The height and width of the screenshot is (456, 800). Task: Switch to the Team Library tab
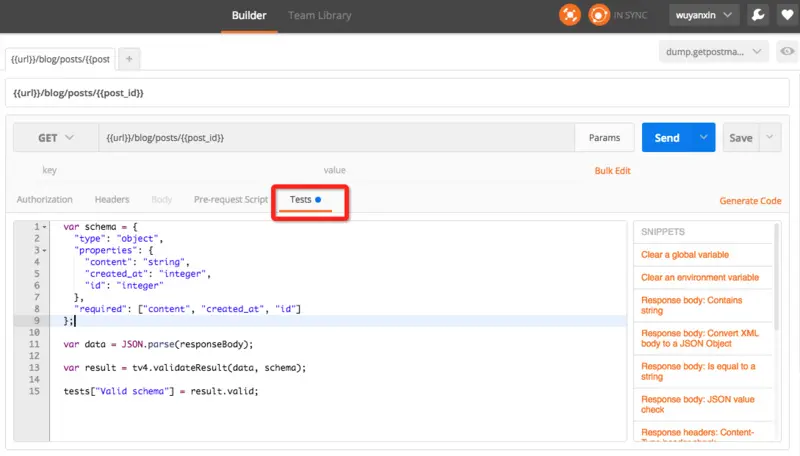[x=319, y=15]
